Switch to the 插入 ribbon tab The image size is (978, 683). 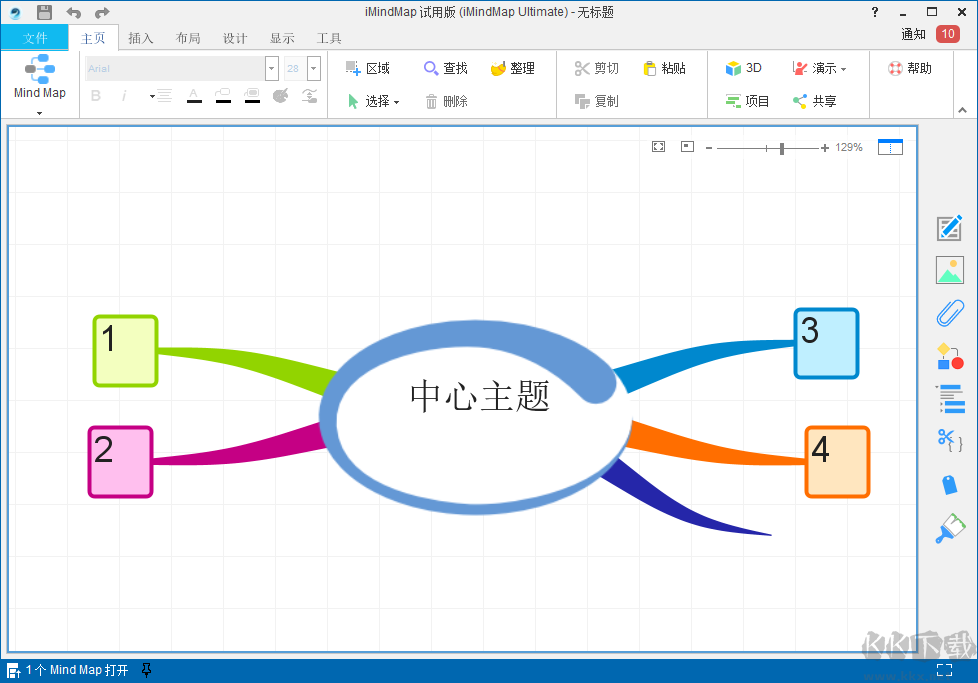139,38
